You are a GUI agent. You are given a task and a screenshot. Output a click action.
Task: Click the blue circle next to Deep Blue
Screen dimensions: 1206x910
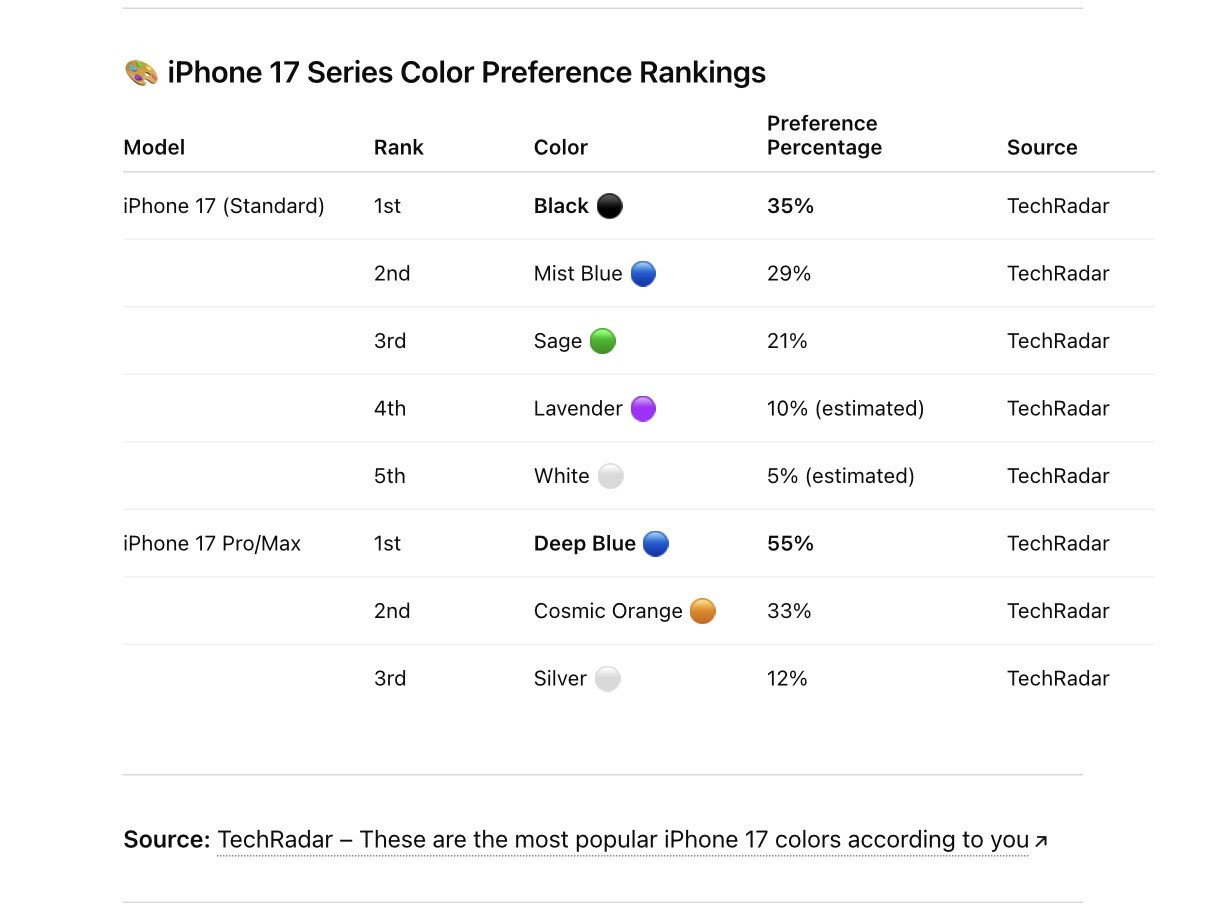(655, 544)
